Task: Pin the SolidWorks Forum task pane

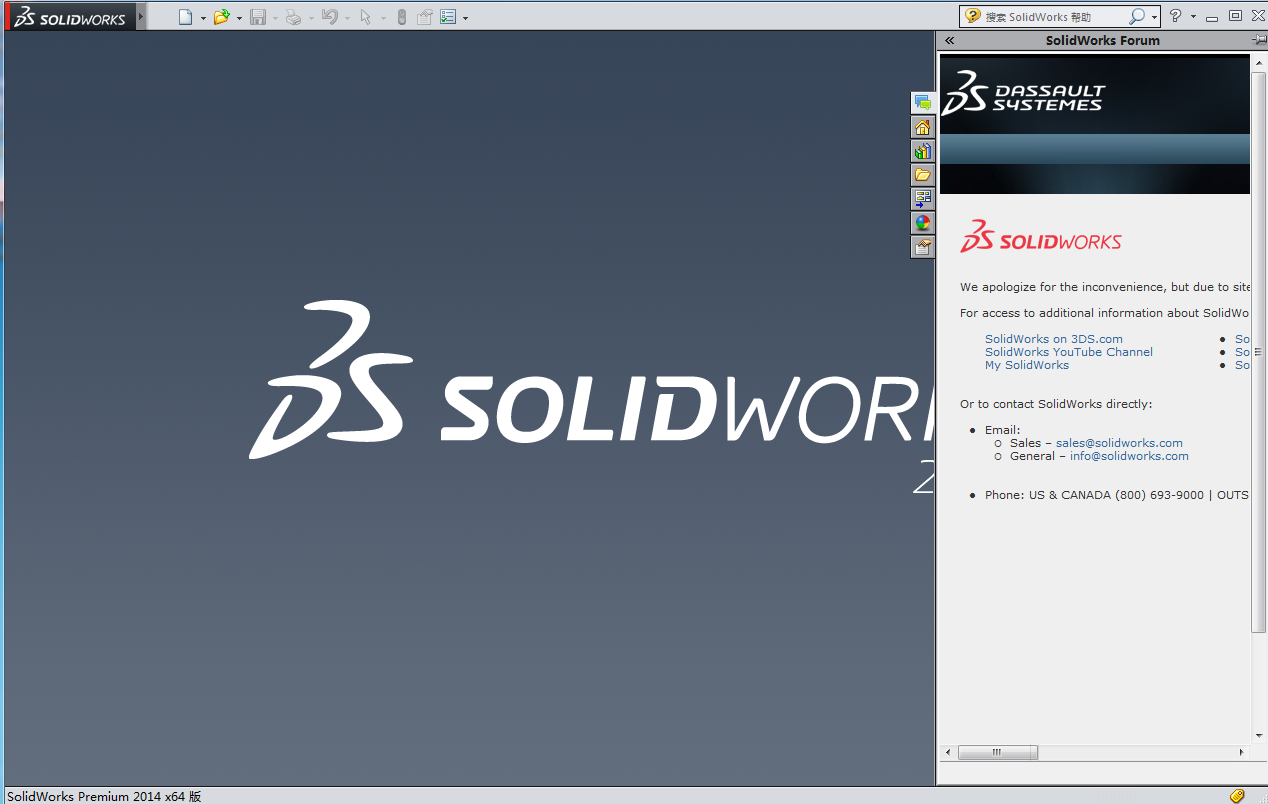Action: pos(1259,40)
